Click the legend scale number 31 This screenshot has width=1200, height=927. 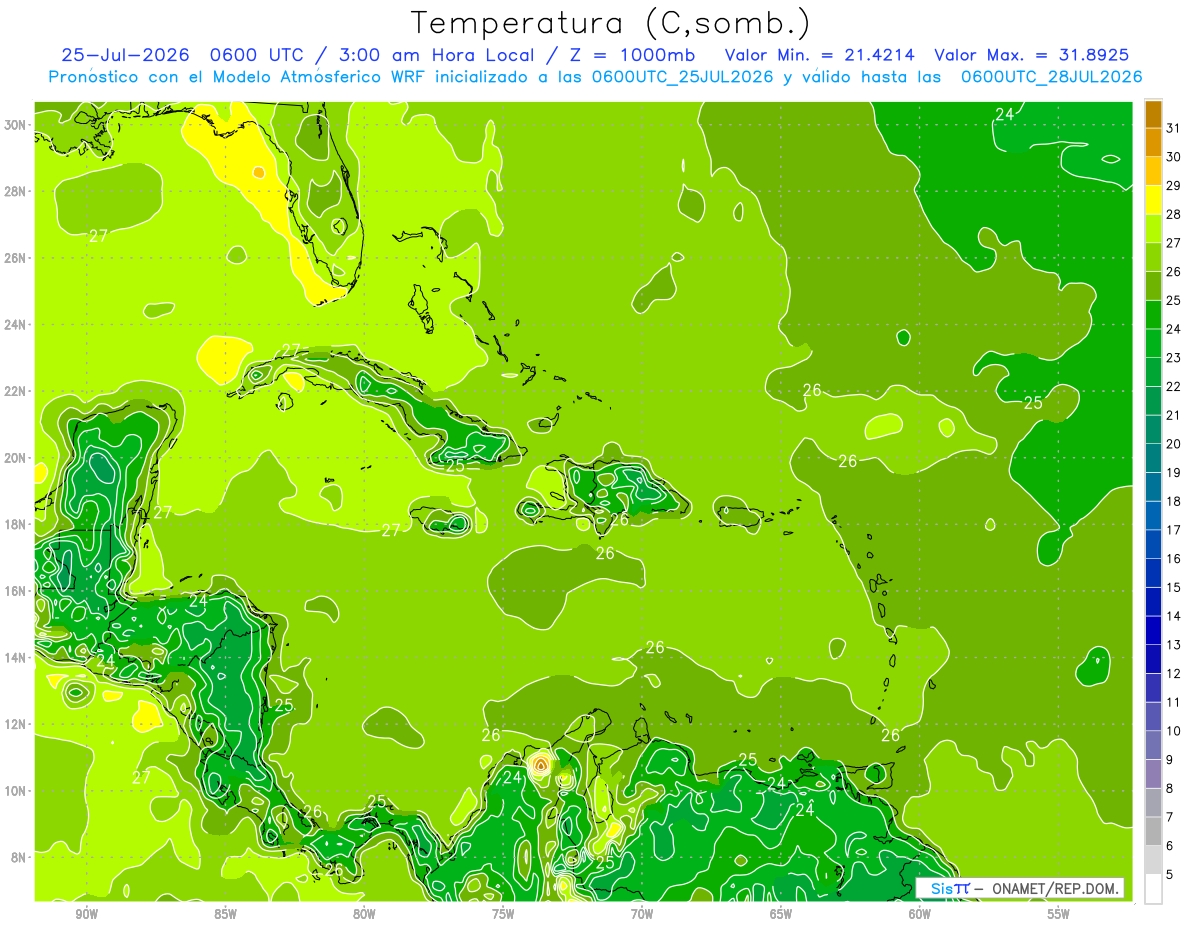1173,127
